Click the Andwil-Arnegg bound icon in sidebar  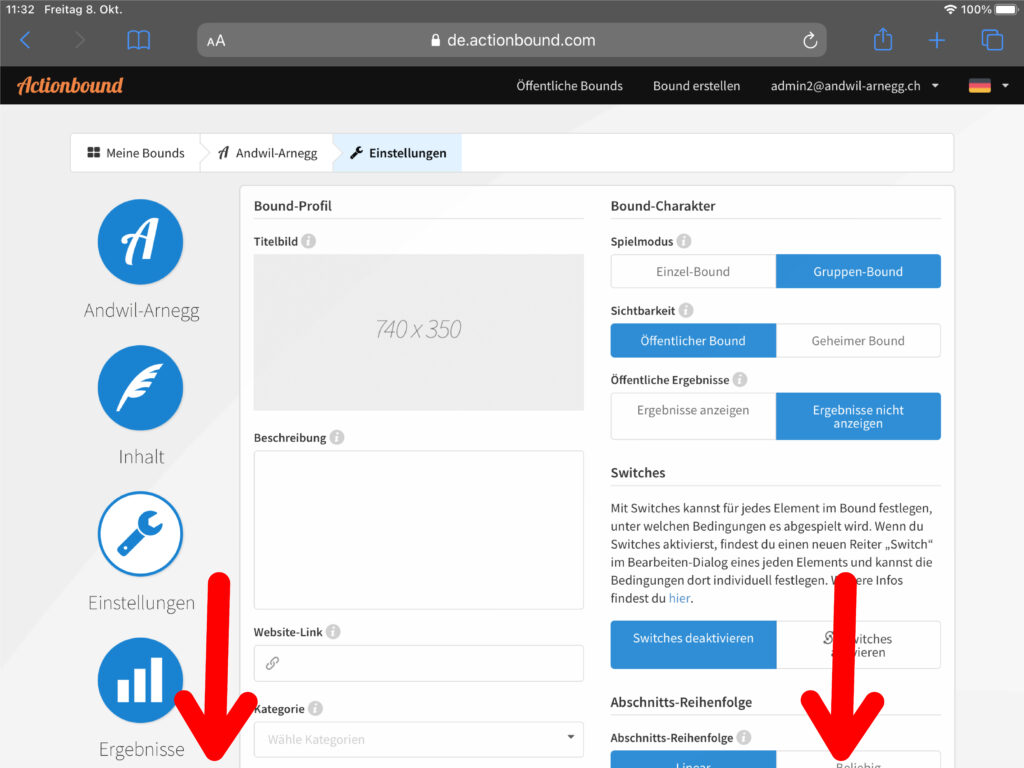point(140,242)
